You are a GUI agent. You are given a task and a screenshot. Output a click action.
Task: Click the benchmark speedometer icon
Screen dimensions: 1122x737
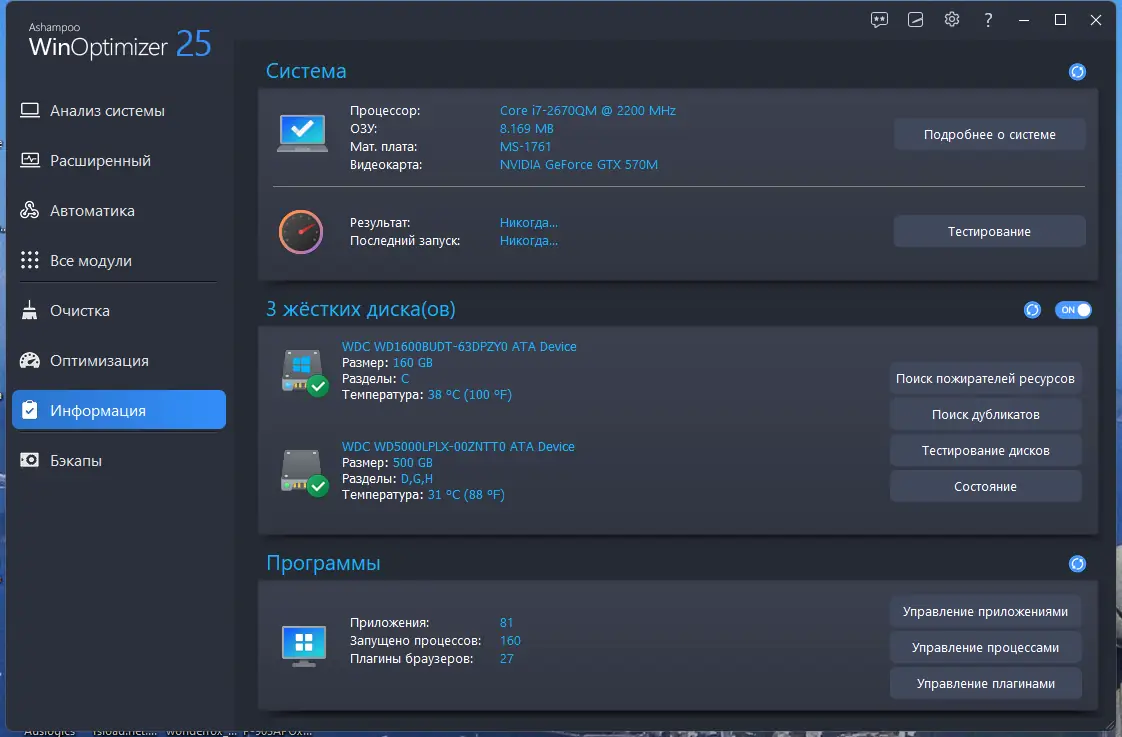(x=301, y=232)
